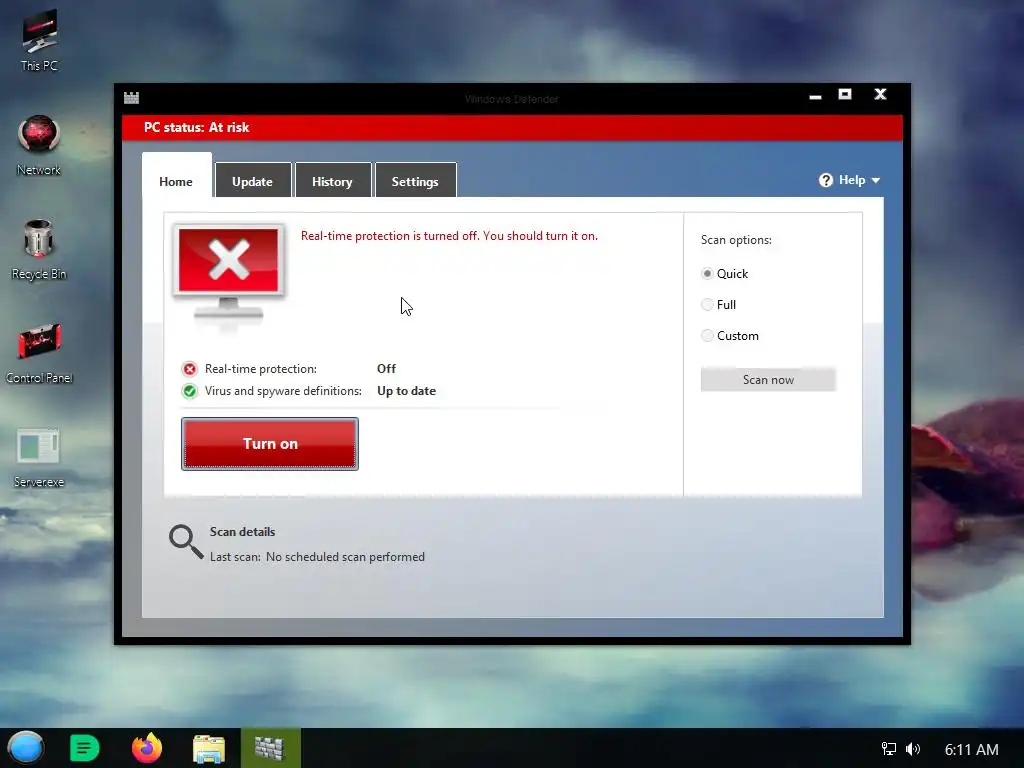Open Control Panel desktop icon
Viewport: 1024px width, 768px height.
point(39,353)
